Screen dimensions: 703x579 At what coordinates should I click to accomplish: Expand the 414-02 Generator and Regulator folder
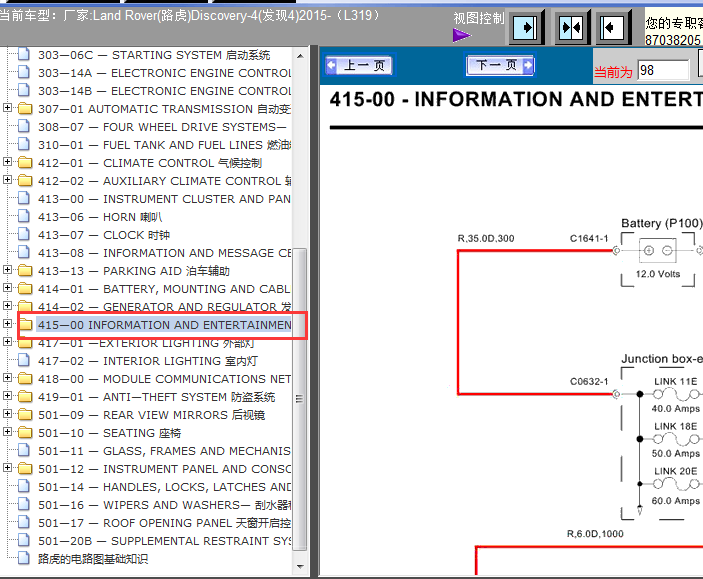7,305
